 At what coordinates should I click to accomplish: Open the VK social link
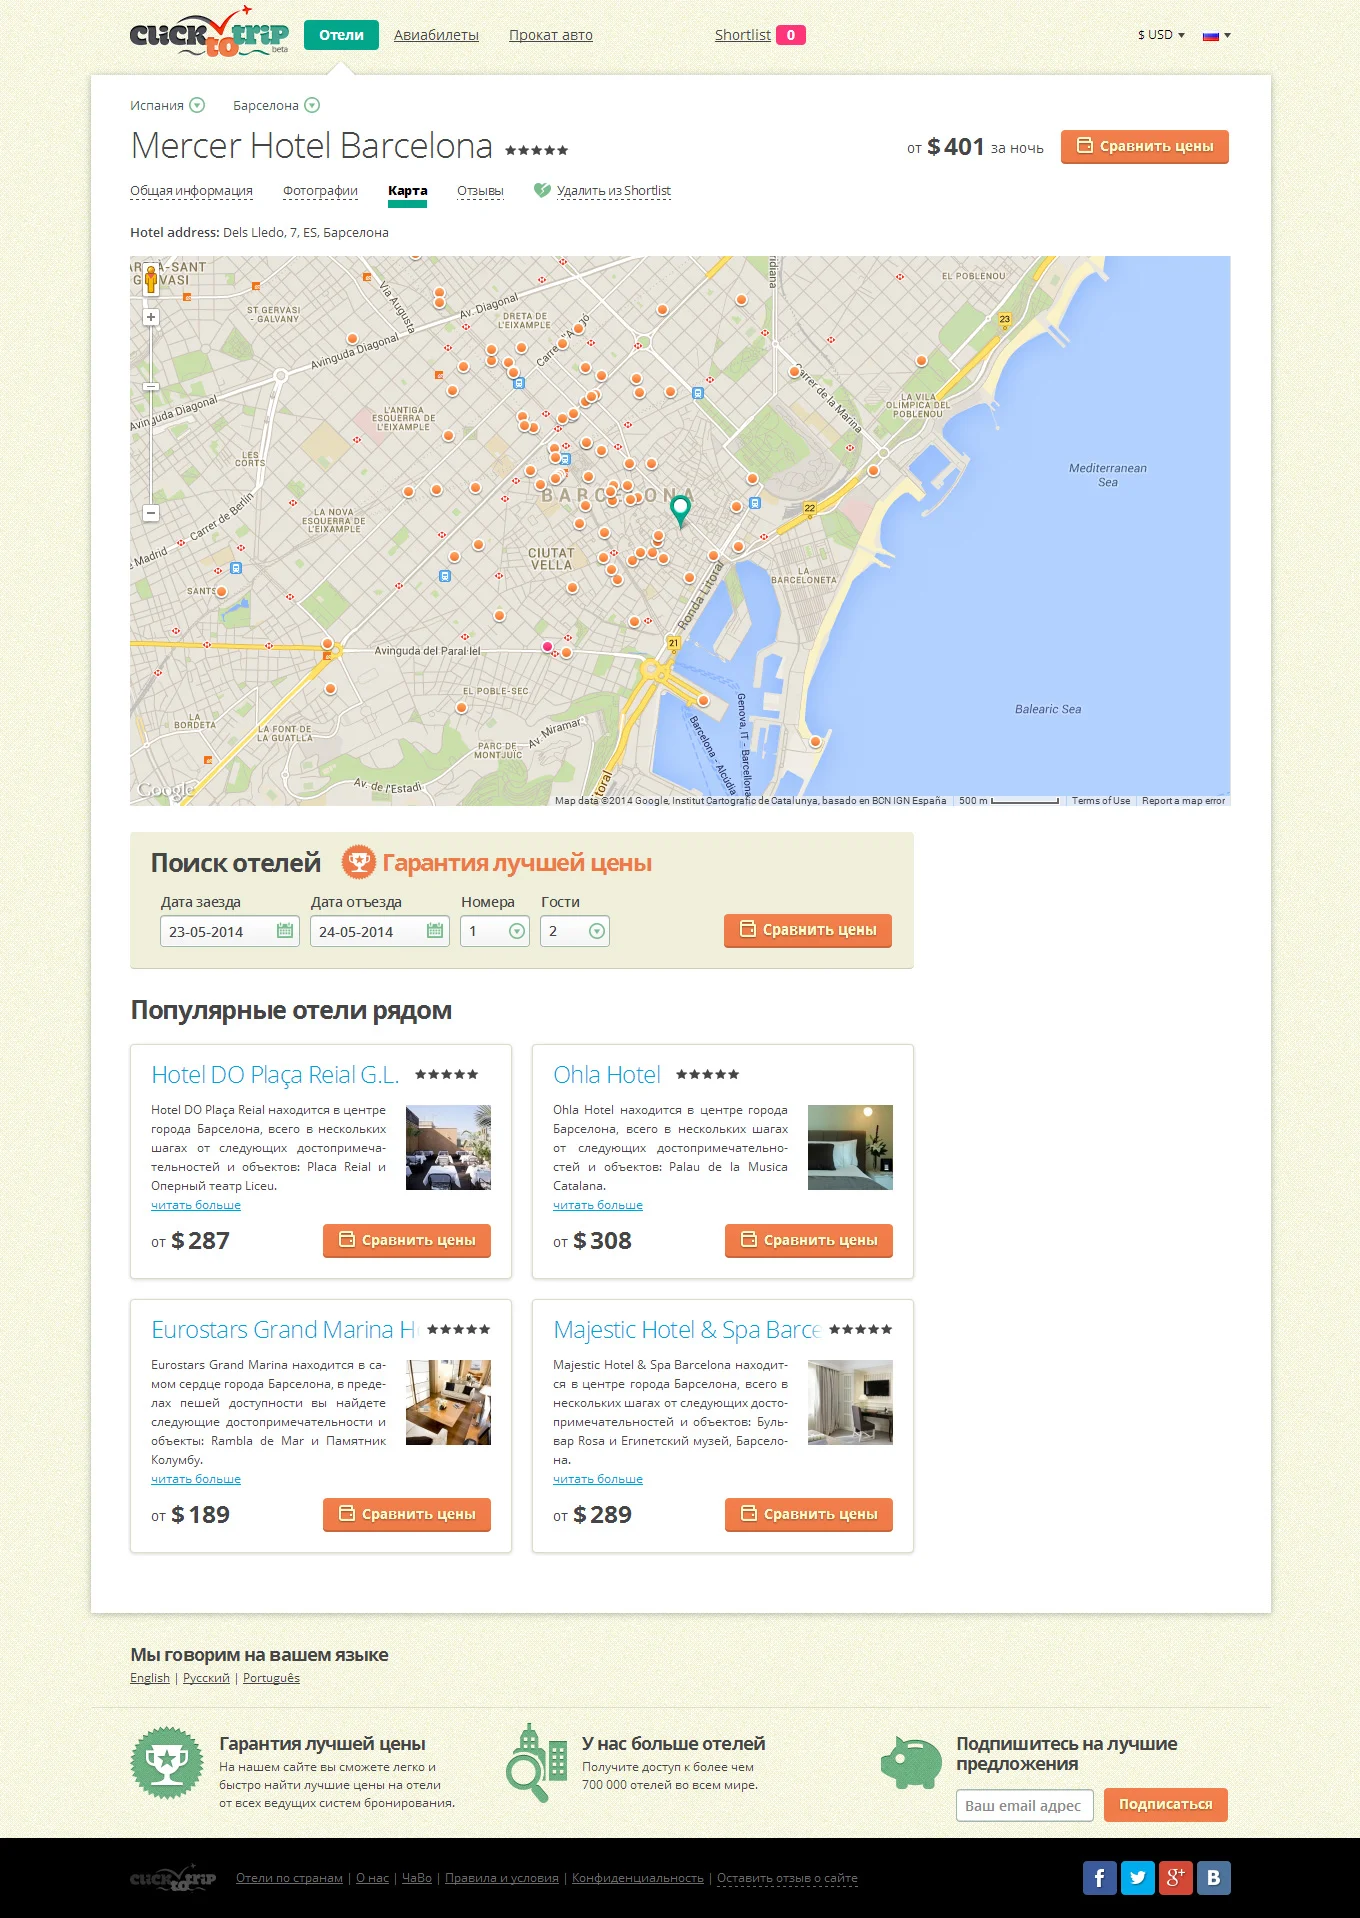tap(1214, 1877)
